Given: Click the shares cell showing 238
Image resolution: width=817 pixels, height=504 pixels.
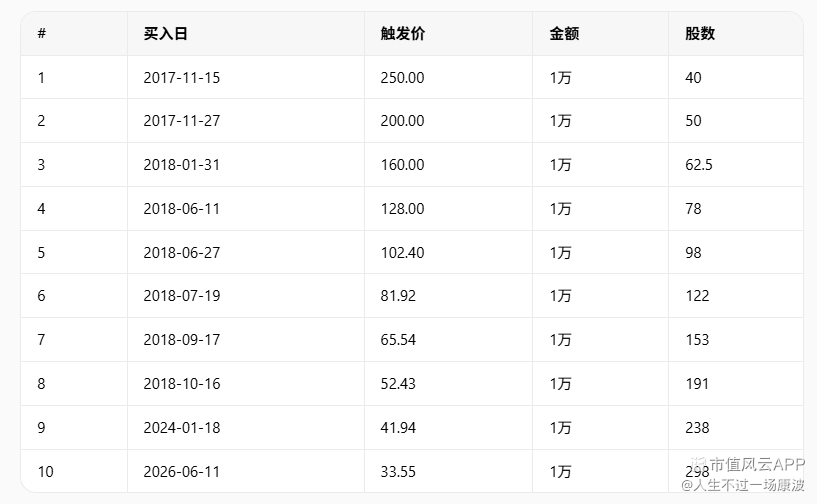Looking at the screenshot, I should coord(697,428).
